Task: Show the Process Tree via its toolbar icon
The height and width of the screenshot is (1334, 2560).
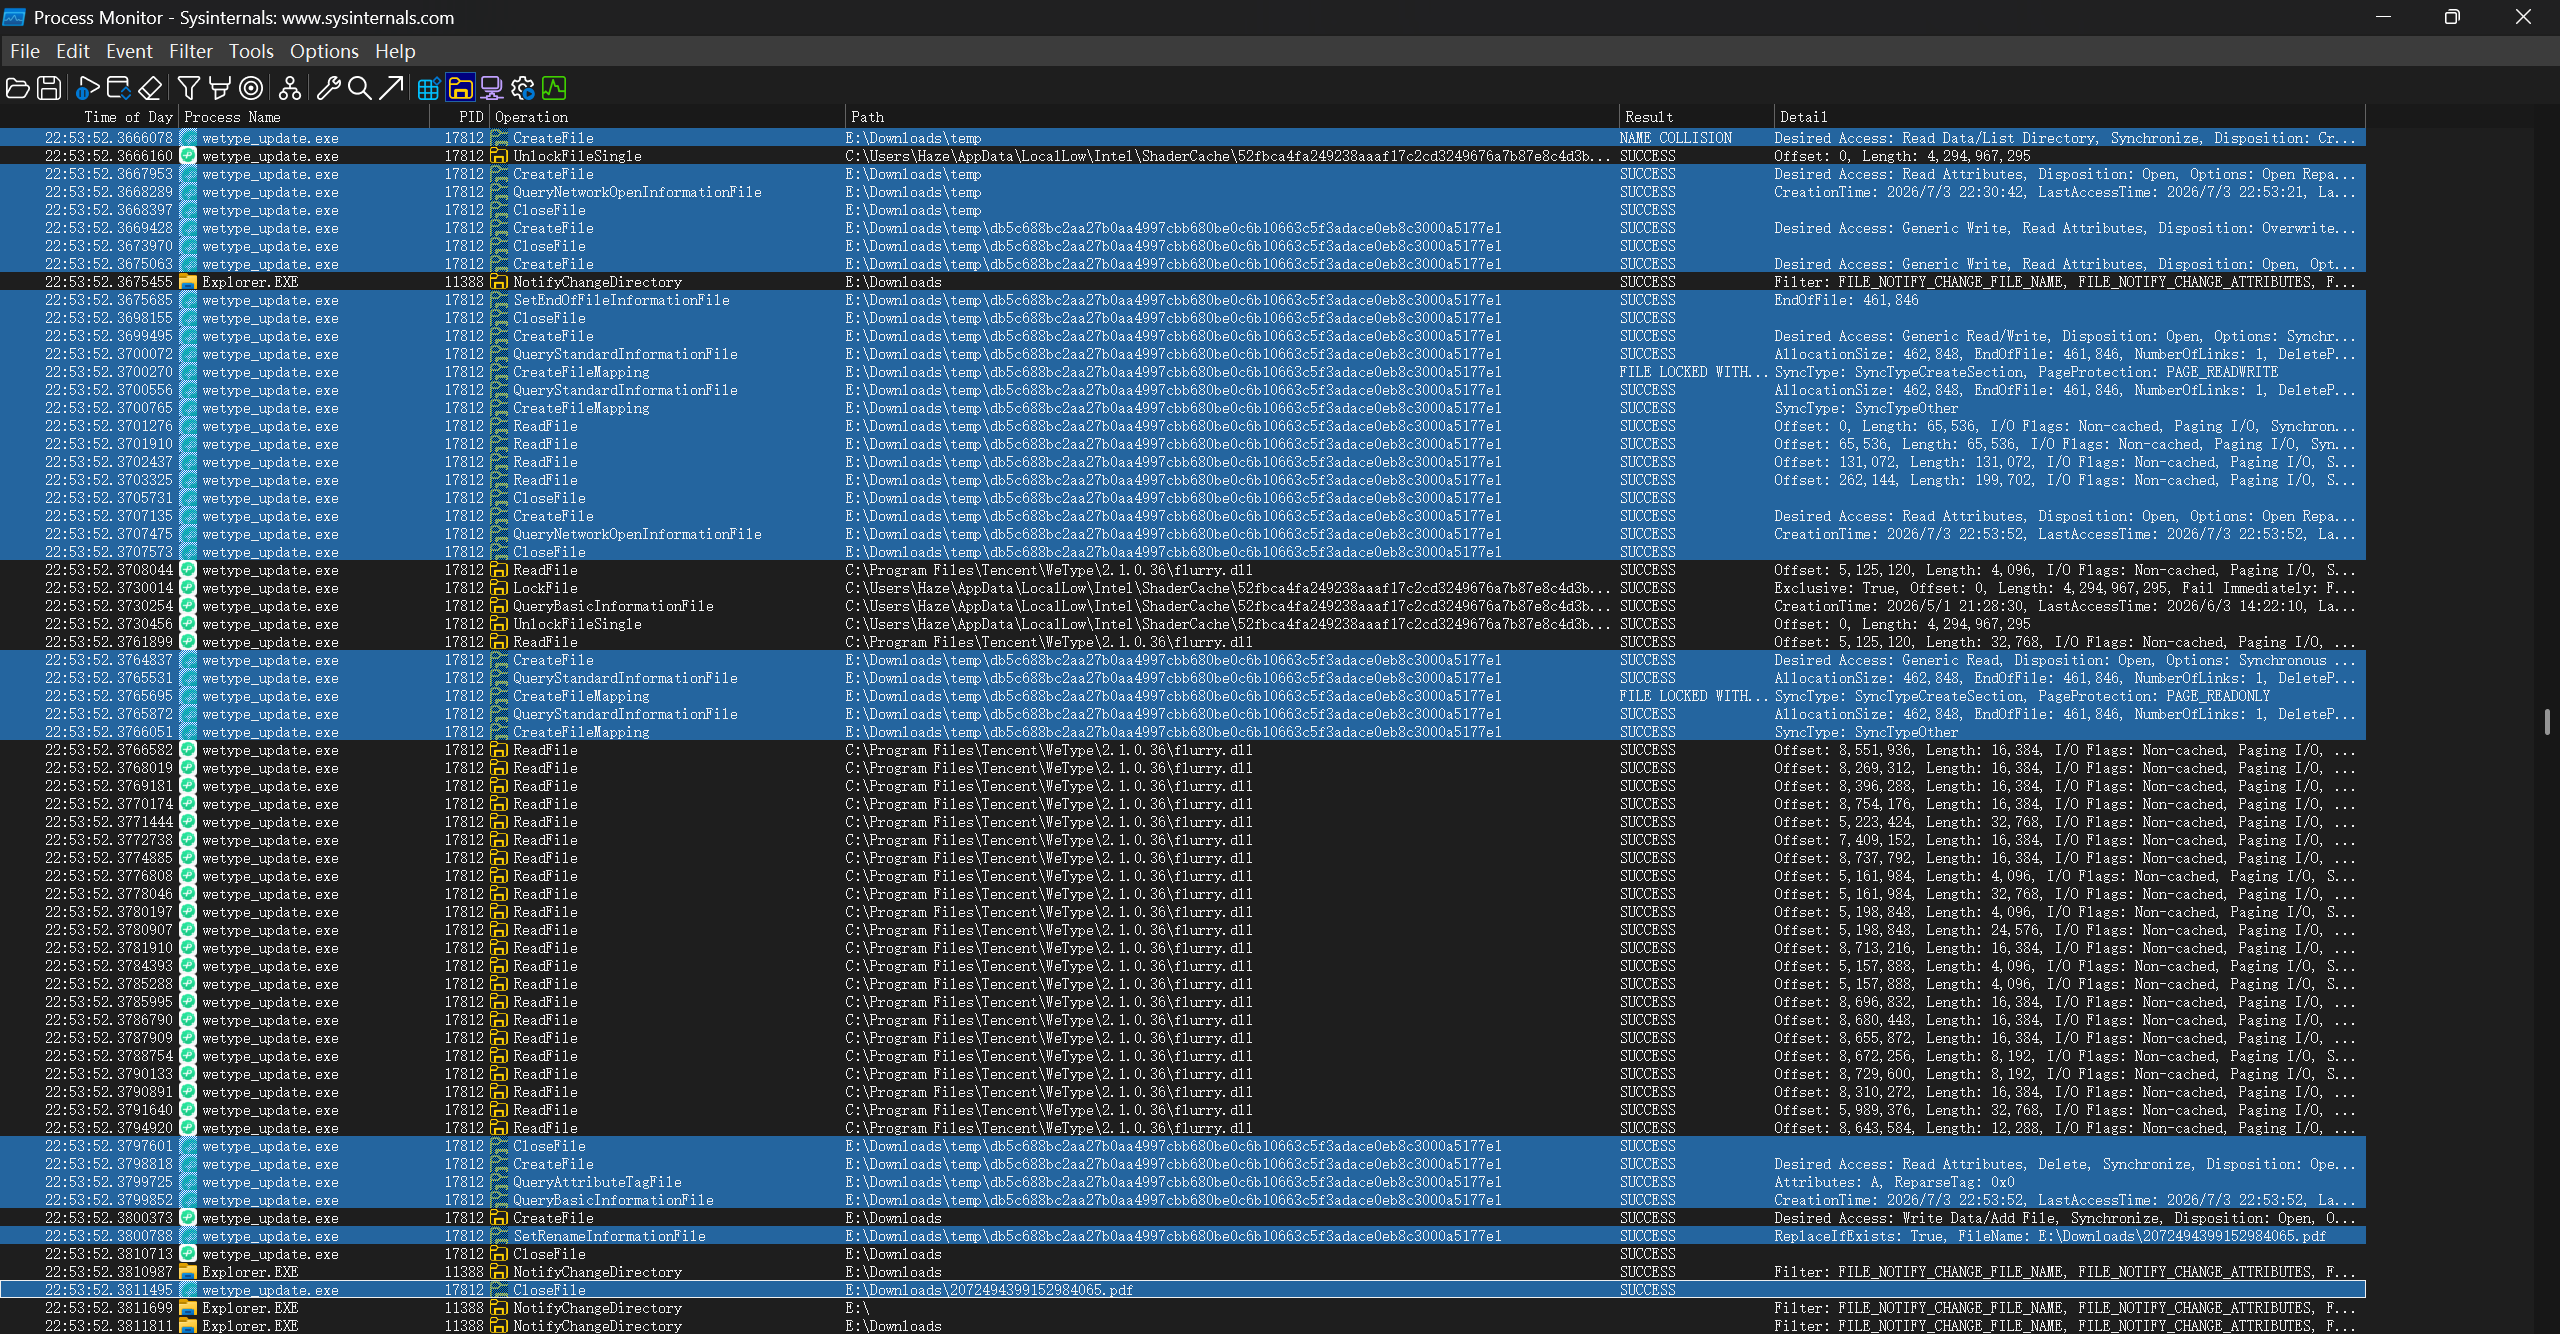Action: click(x=290, y=88)
